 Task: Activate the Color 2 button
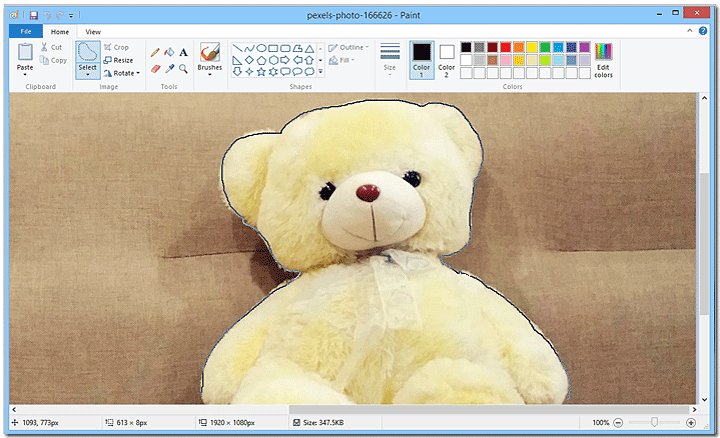(446, 60)
